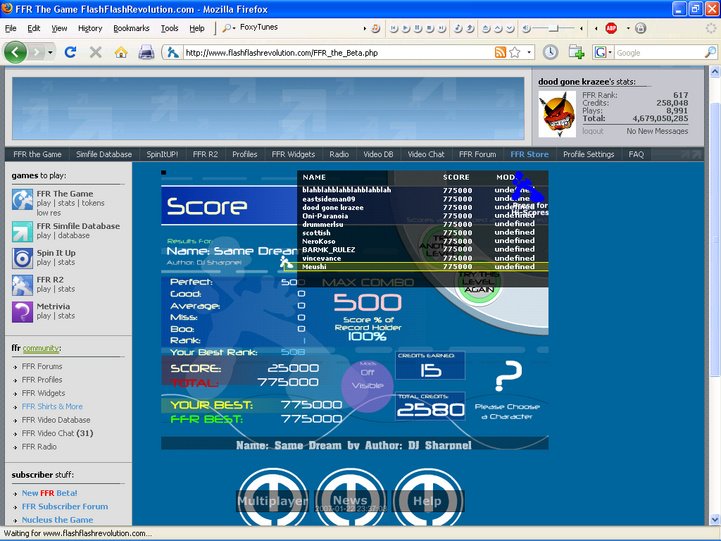
Task: Click the address bar URL field
Action: pos(338,52)
